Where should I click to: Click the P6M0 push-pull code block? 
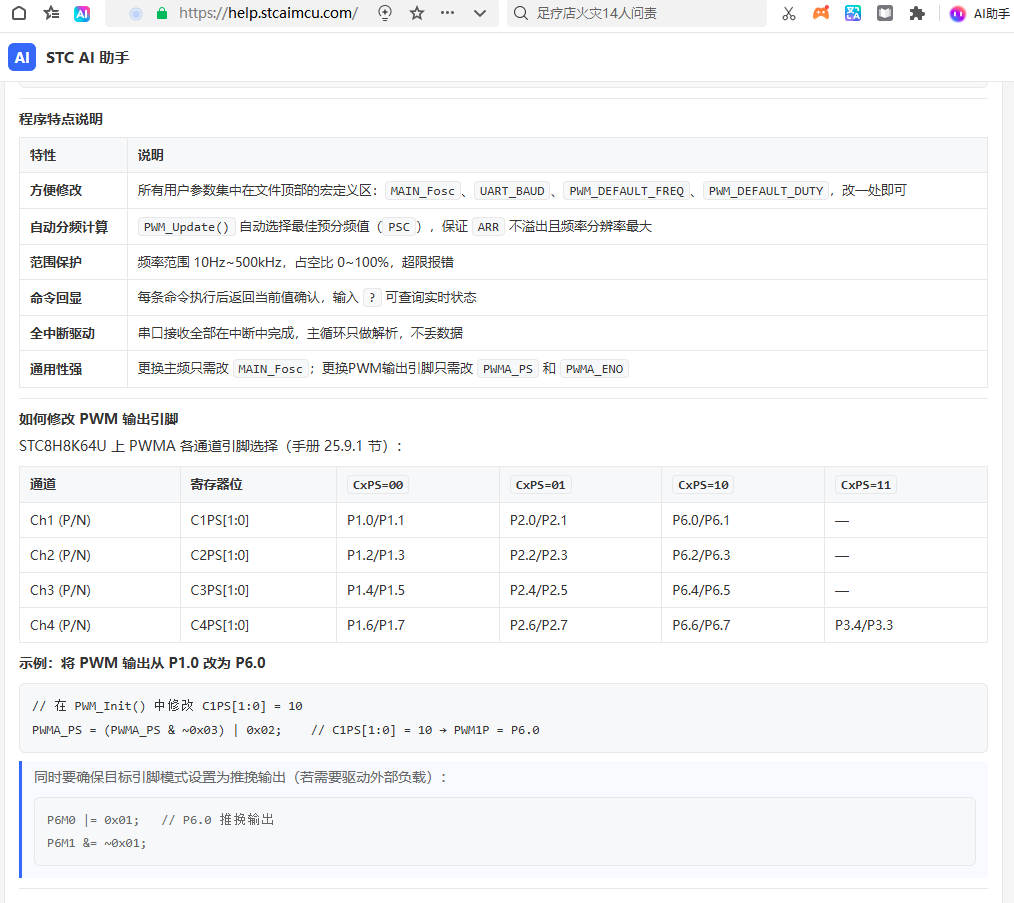(504, 831)
